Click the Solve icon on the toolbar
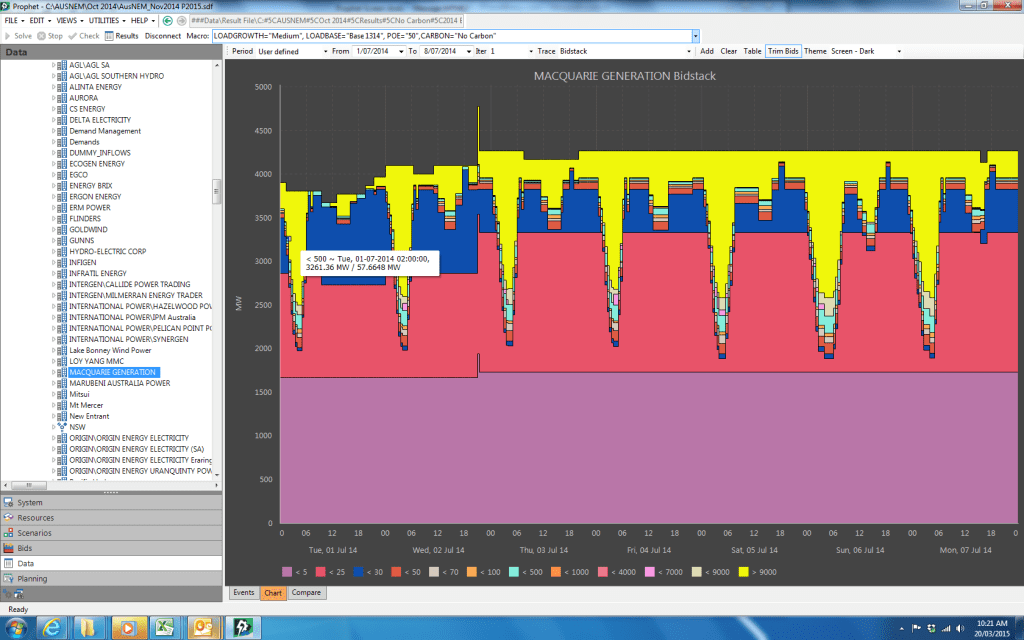The image size is (1024, 640). (x=20, y=35)
